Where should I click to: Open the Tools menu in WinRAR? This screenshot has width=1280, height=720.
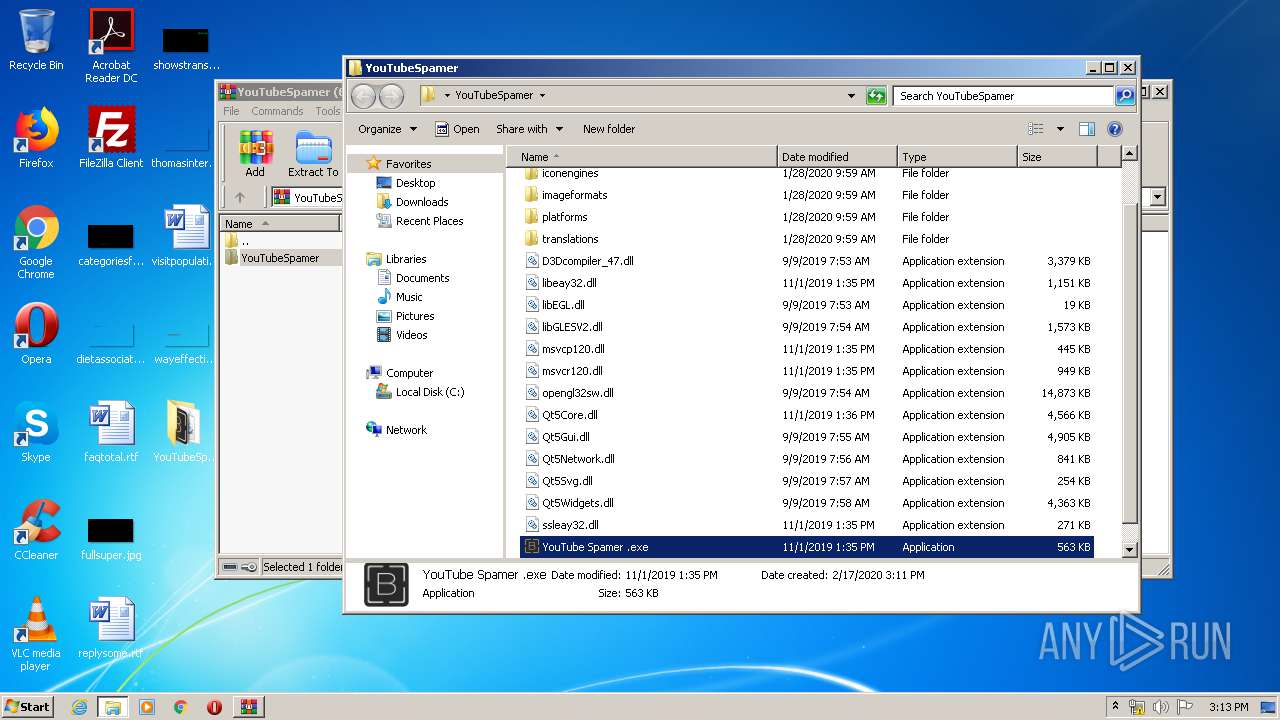328,111
